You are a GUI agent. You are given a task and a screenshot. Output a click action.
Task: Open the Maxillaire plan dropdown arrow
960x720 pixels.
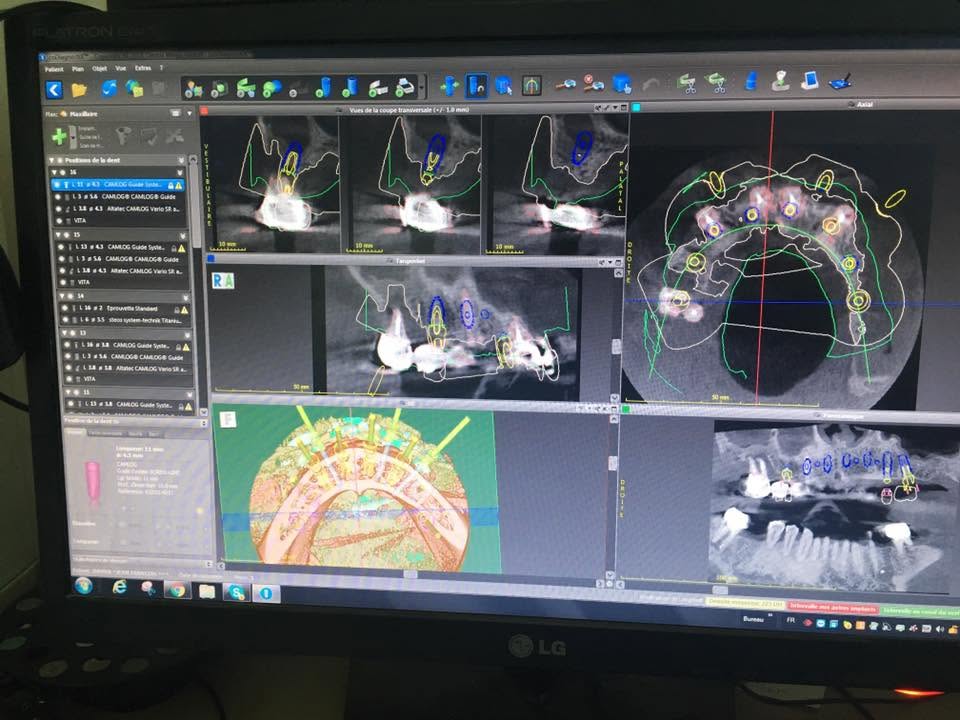point(189,113)
